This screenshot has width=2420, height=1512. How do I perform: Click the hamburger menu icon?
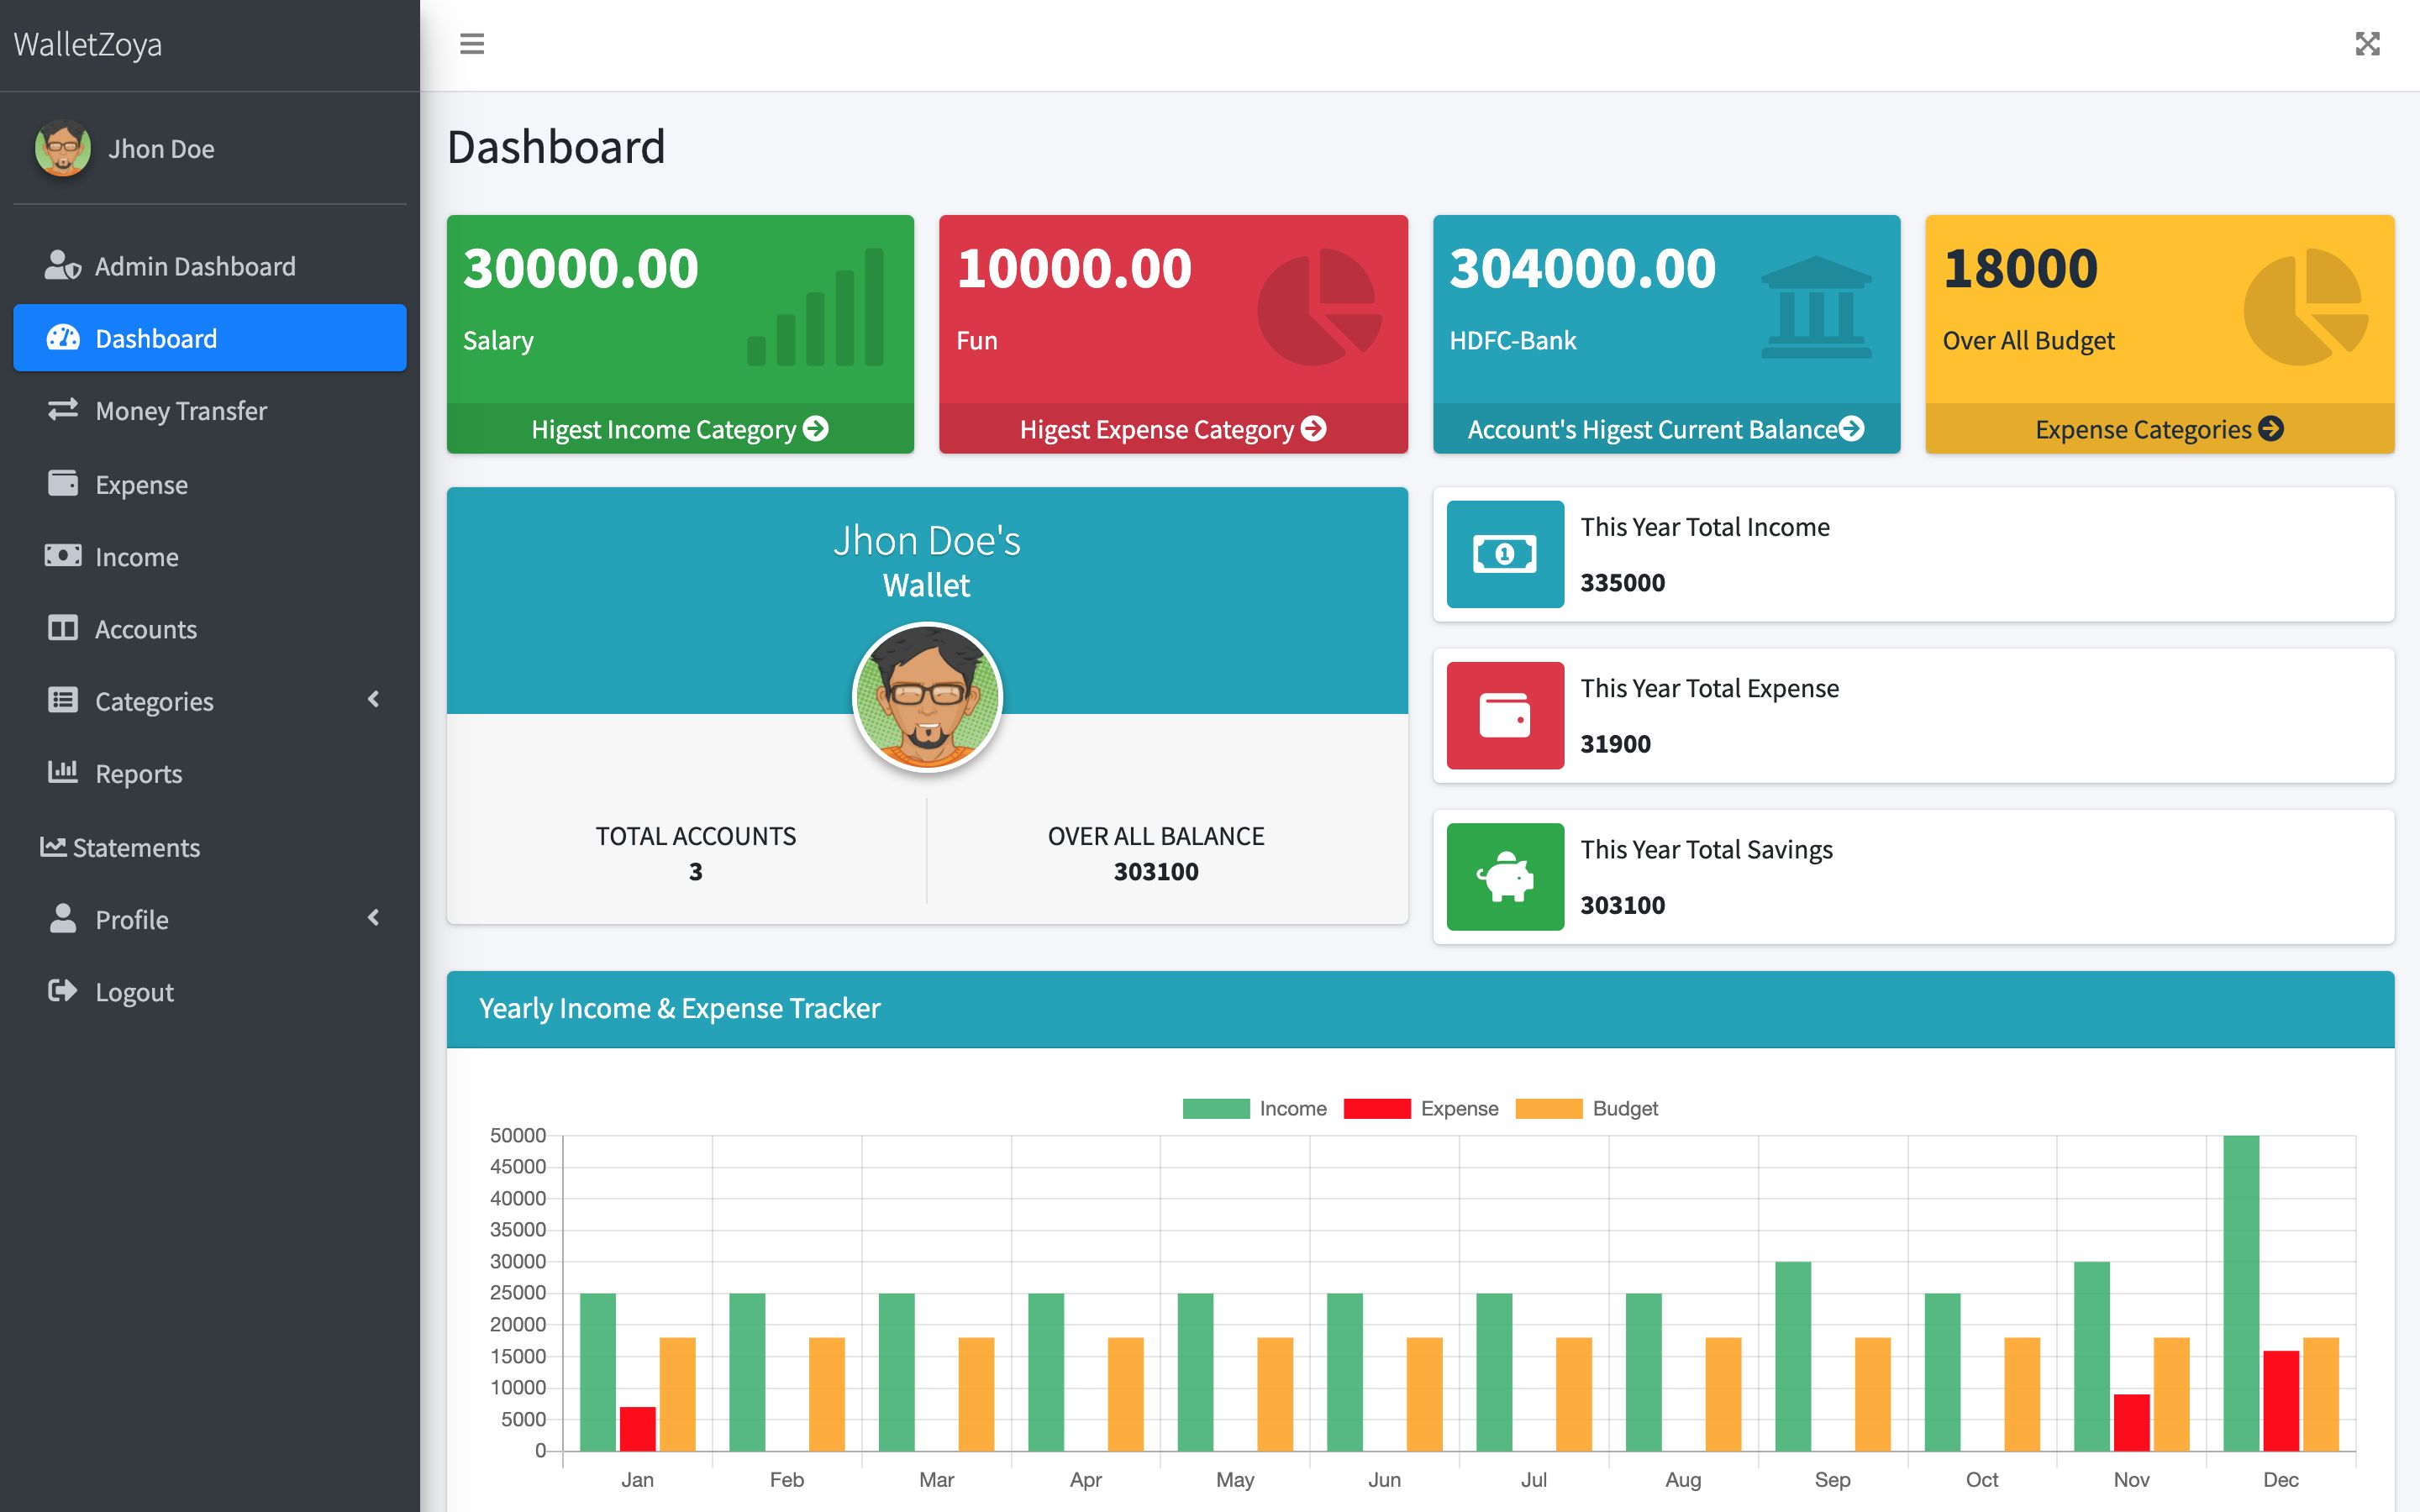(x=471, y=44)
